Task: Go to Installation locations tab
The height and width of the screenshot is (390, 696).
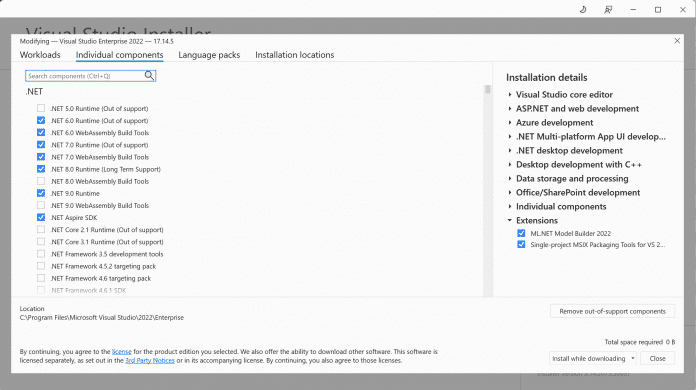Action: click(295, 55)
